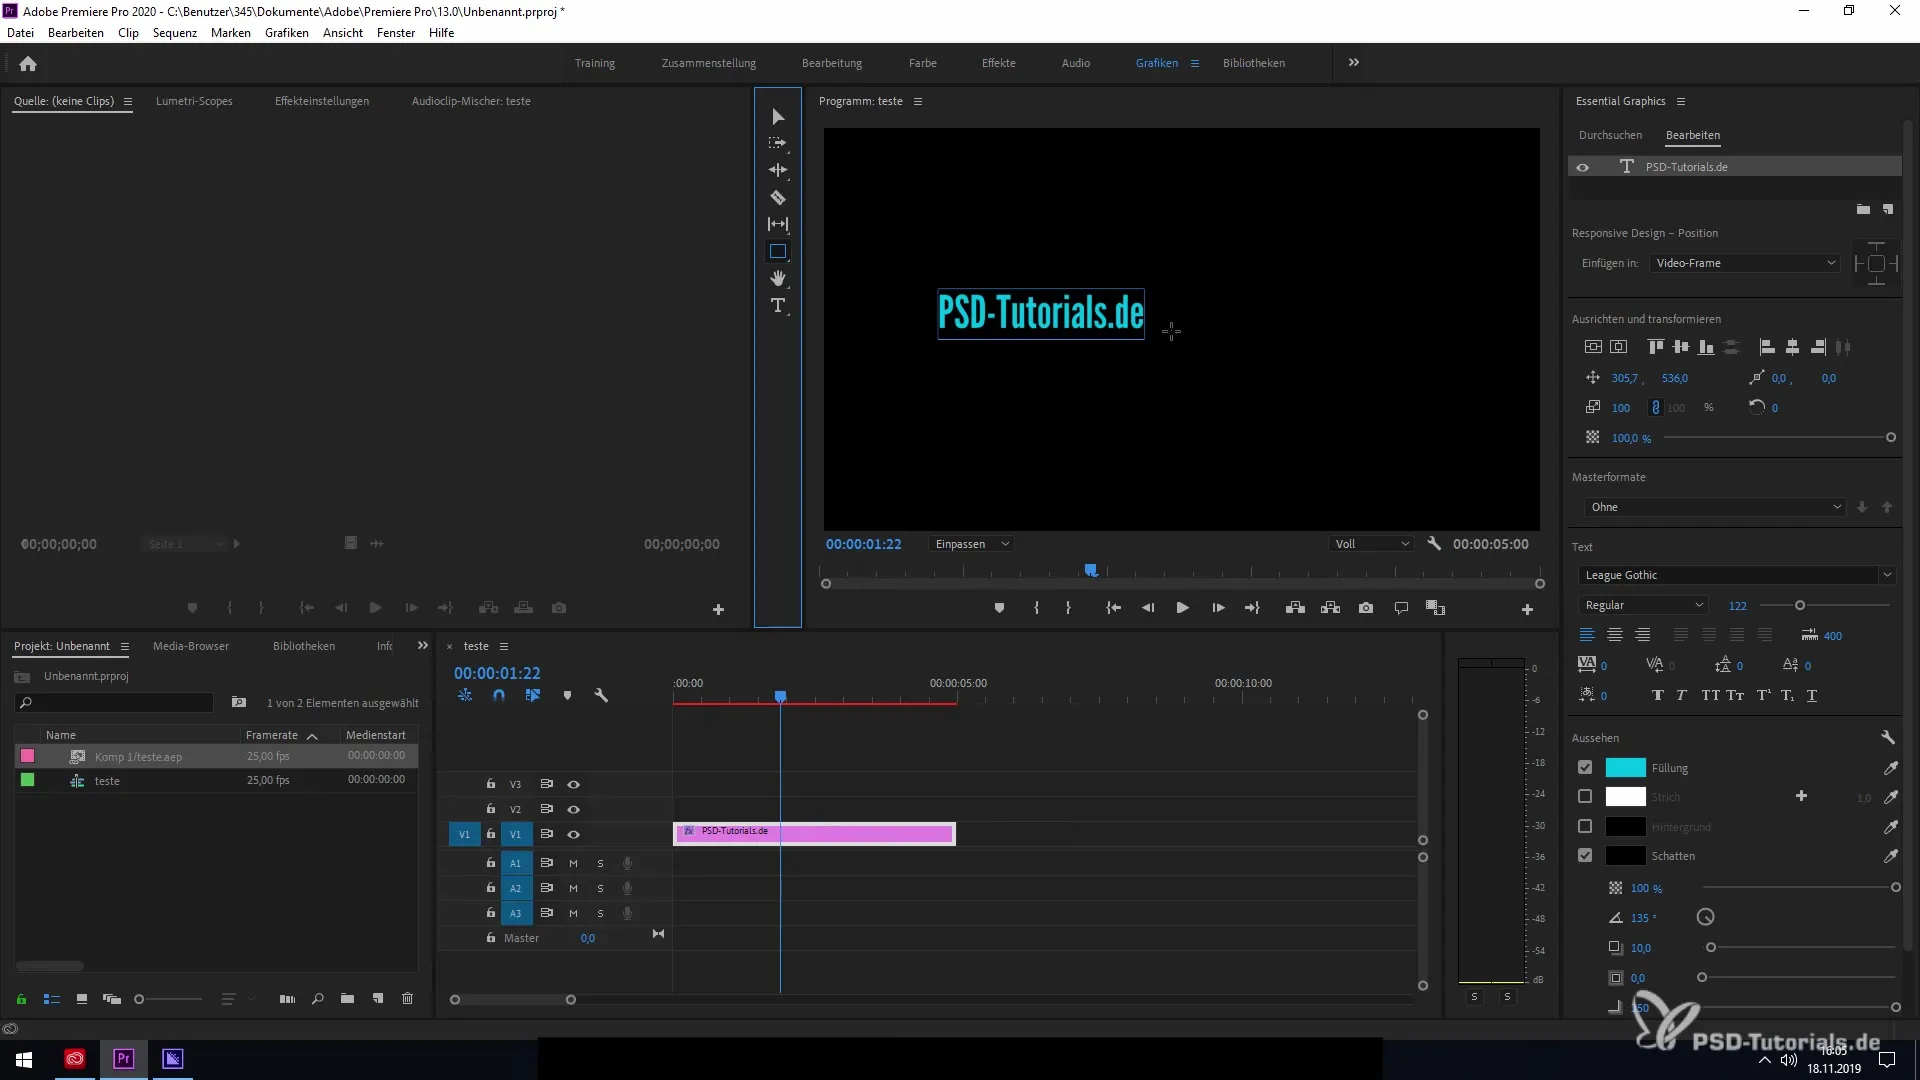Open eyedropper for Füllung color
This screenshot has height=1080, width=1920.
[1890, 768]
